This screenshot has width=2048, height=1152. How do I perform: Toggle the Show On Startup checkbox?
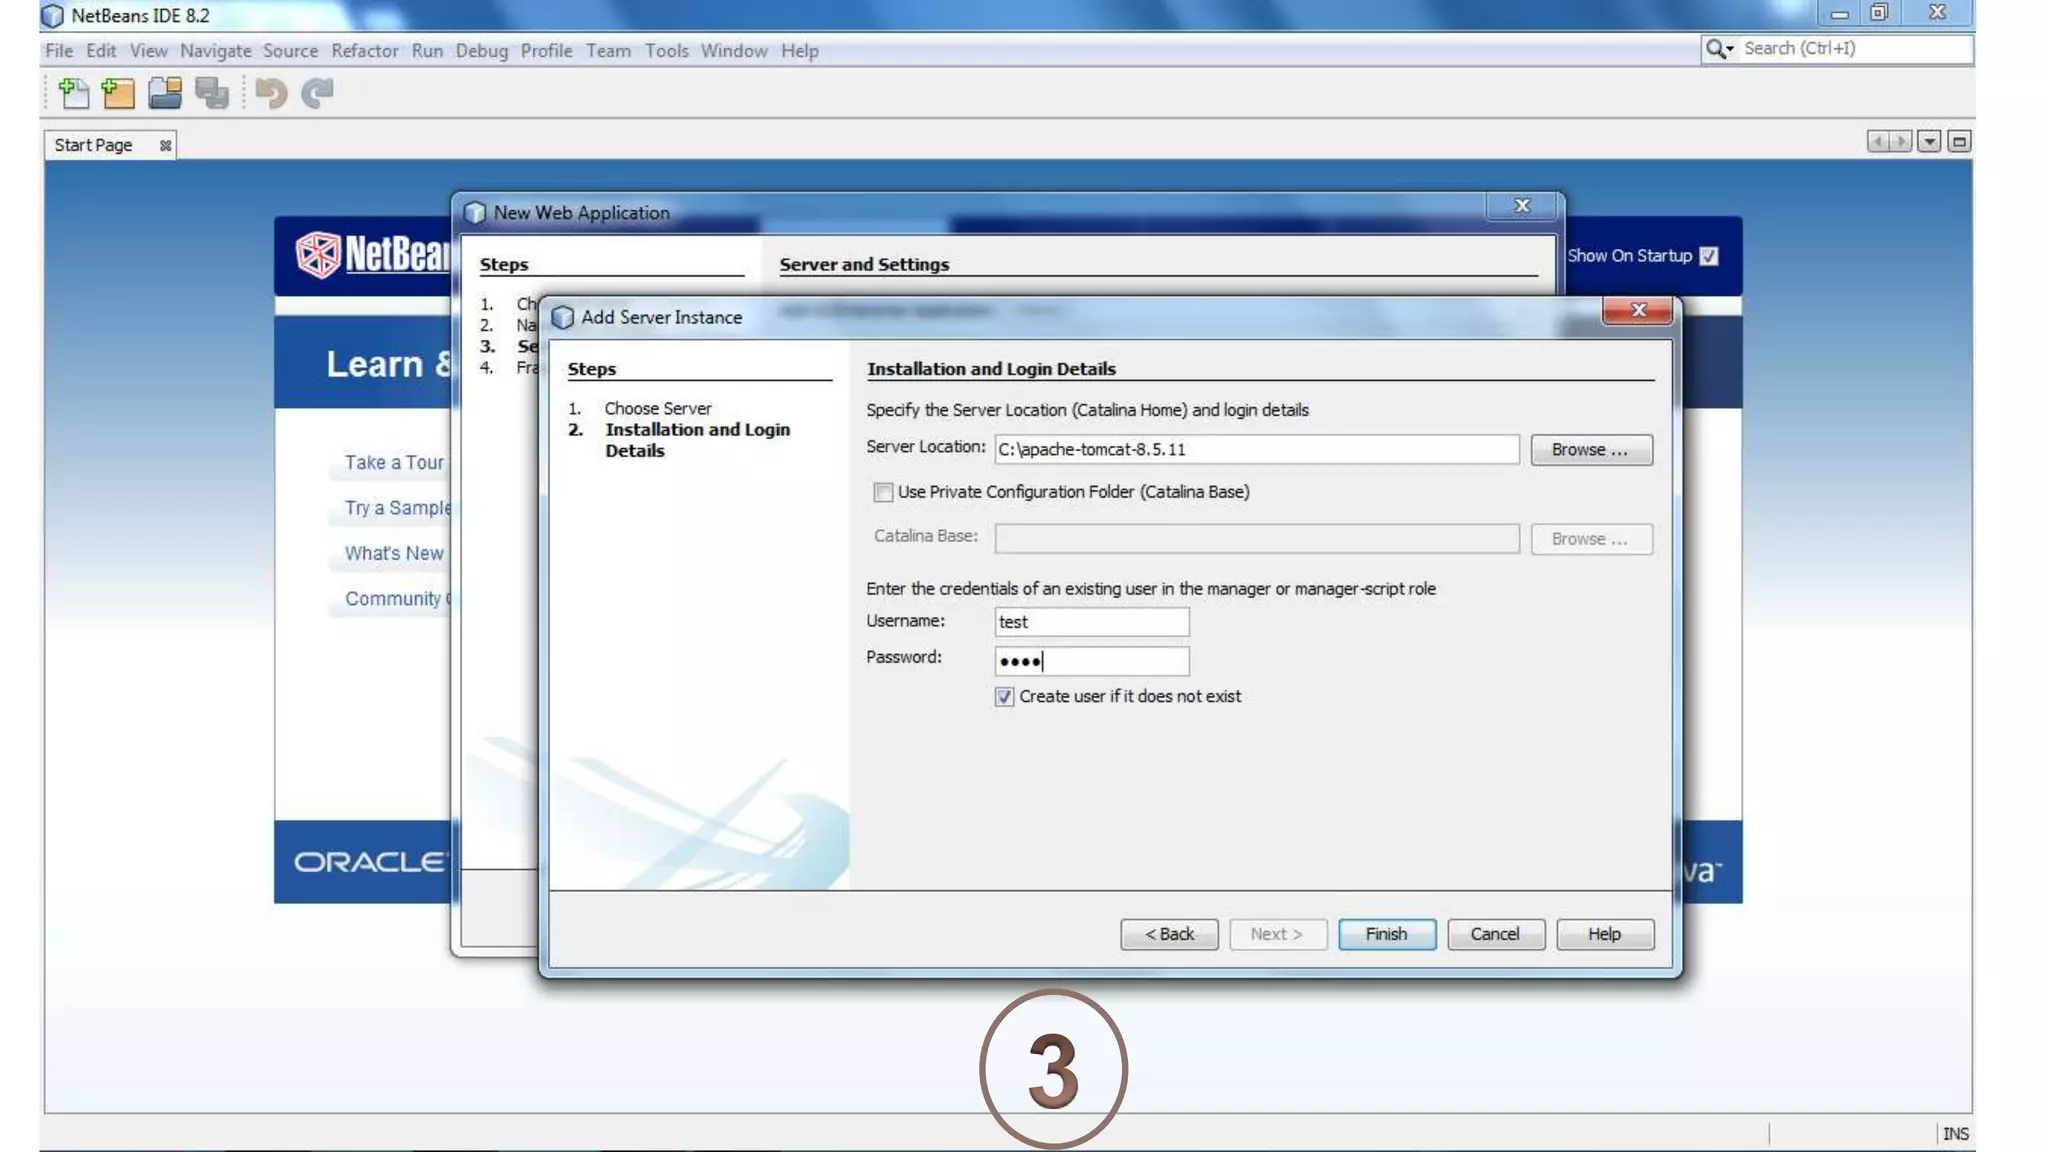(x=1709, y=256)
